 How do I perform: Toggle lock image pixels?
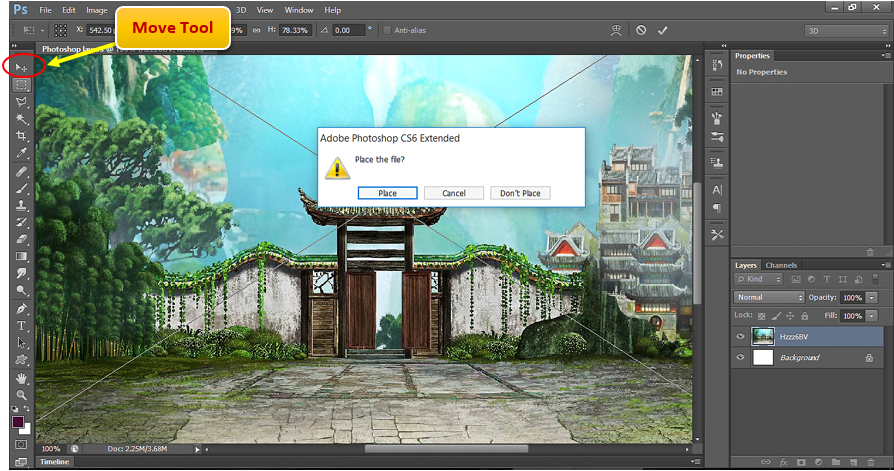click(776, 316)
